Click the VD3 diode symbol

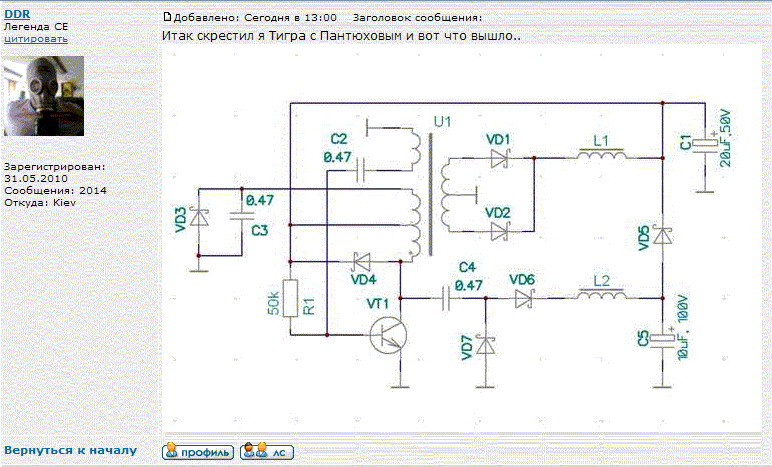pos(199,217)
